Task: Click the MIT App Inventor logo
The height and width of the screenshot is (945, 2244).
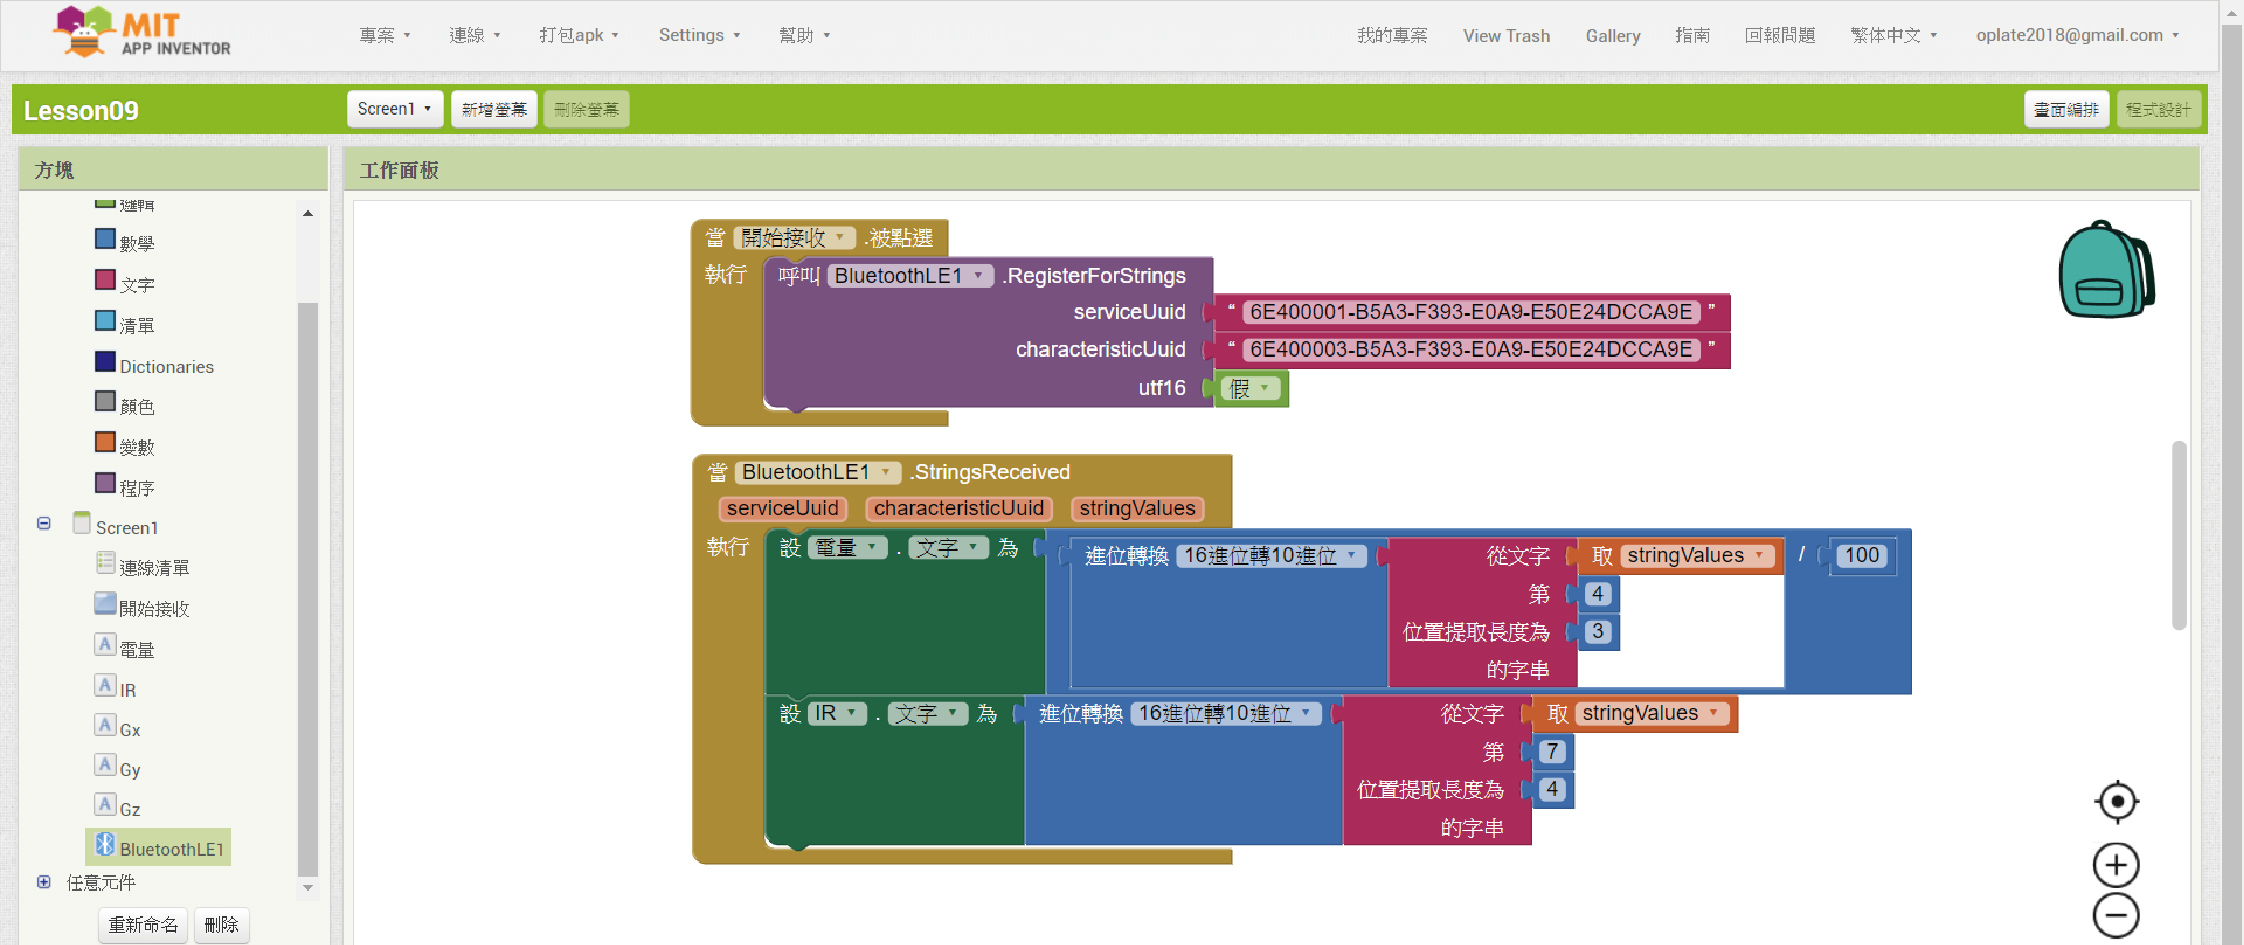Action: [x=142, y=33]
